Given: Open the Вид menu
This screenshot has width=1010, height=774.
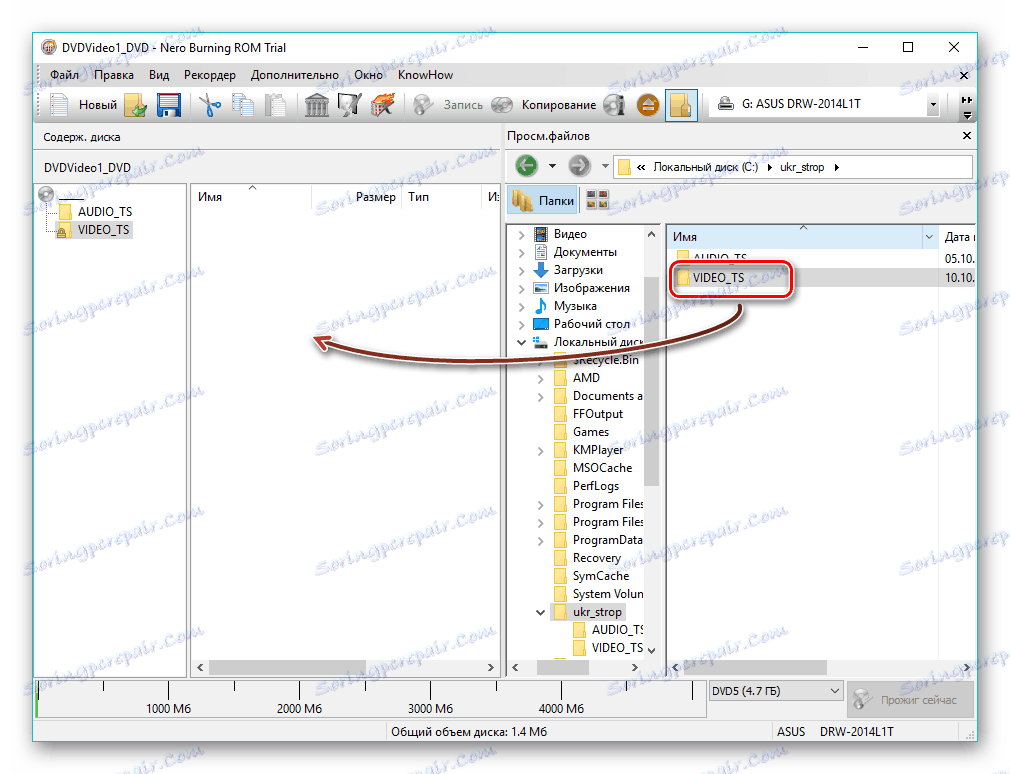Looking at the screenshot, I should click(x=159, y=75).
